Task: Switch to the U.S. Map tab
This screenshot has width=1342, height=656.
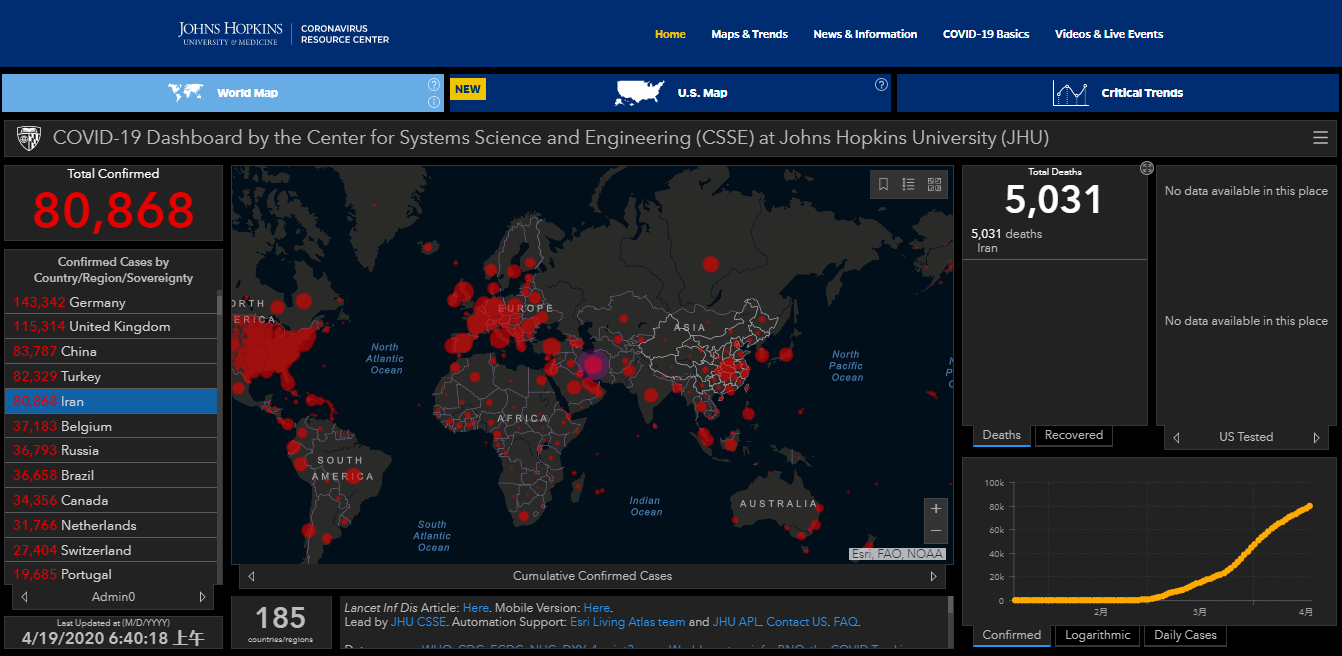Action: click(x=670, y=93)
